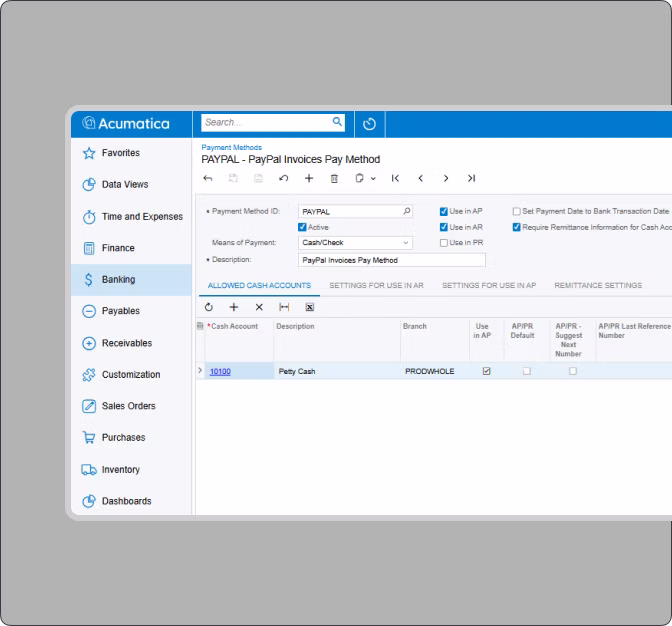The width and height of the screenshot is (672, 626).
Task: Switch to Allowed Cash Accounts tab
Action: coord(259,285)
